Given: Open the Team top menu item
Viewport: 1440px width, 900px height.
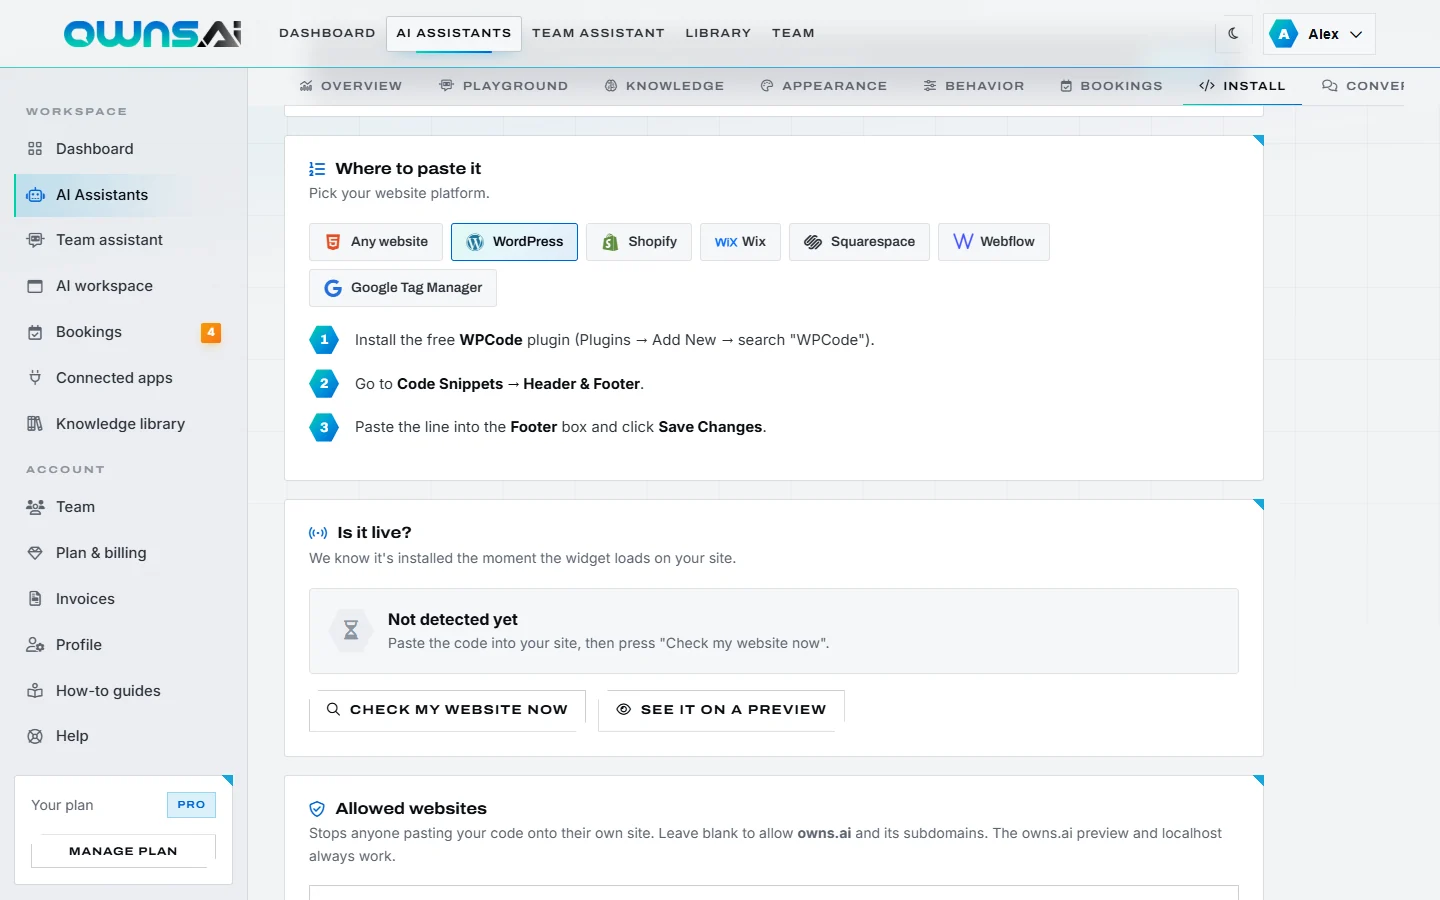Looking at the screenshot, I should pyautogui.click(x=793, y=33).
